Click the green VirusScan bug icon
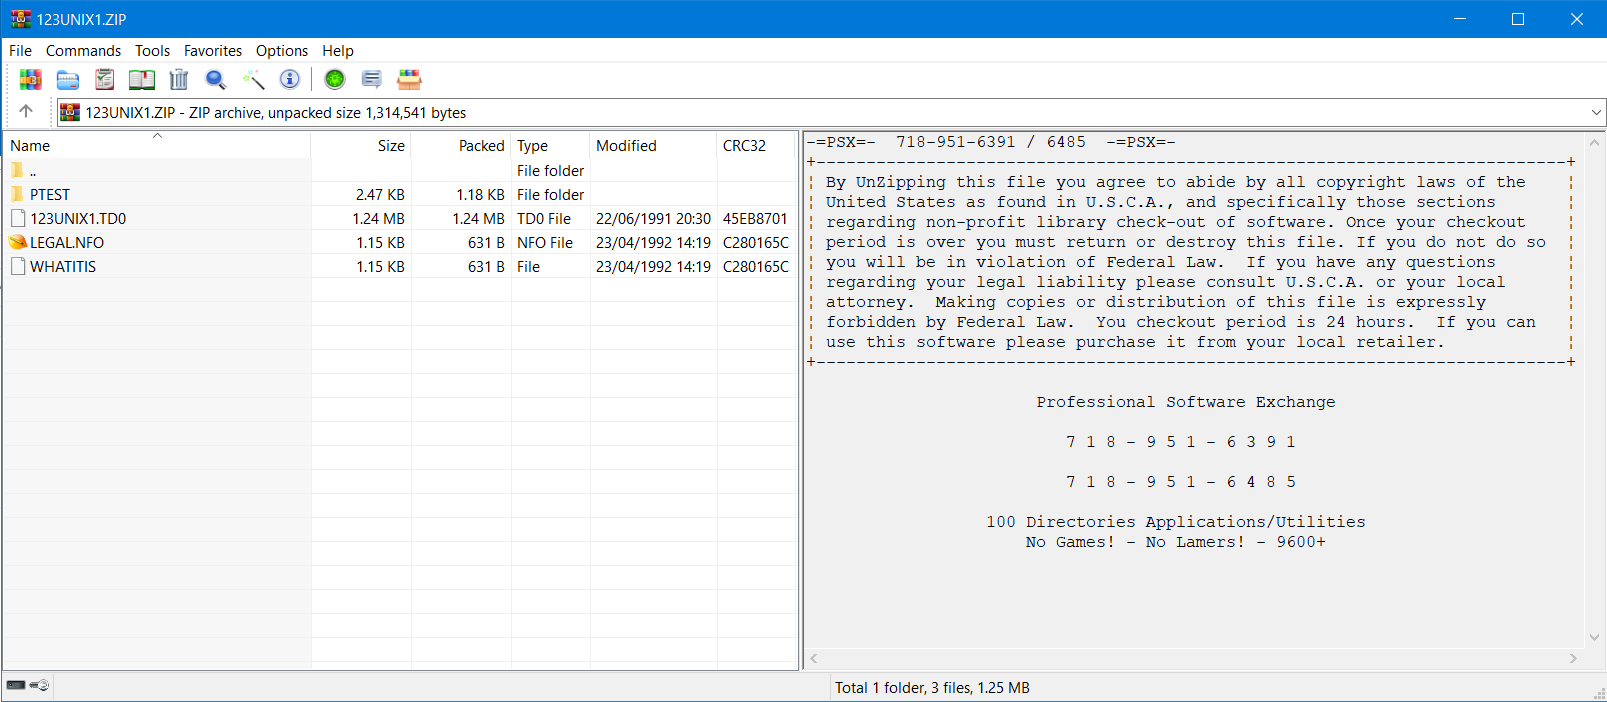This screenshot has height=702, width=1607. [335, 79]
